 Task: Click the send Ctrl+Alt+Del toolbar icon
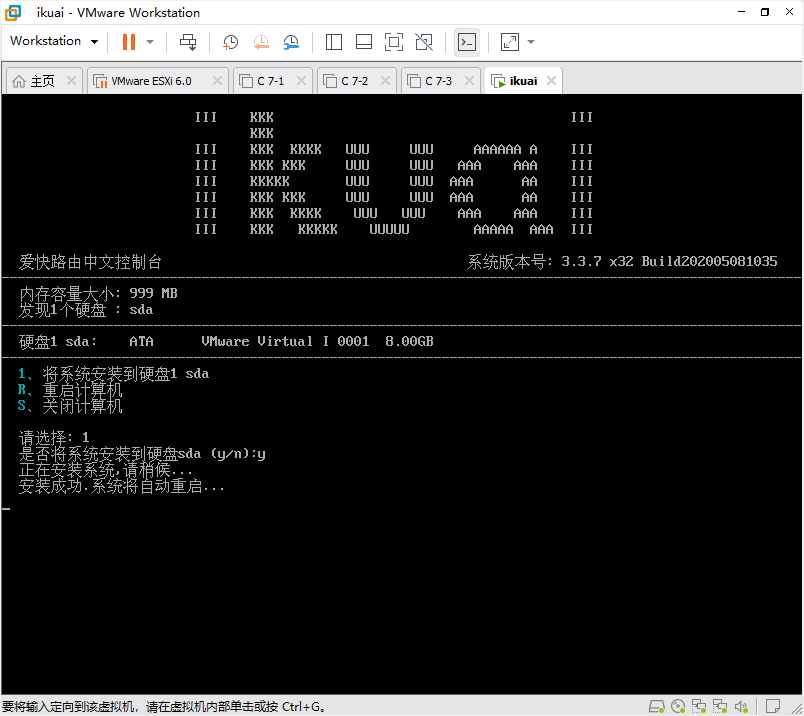pyautogui.click(x=187, y=42)
